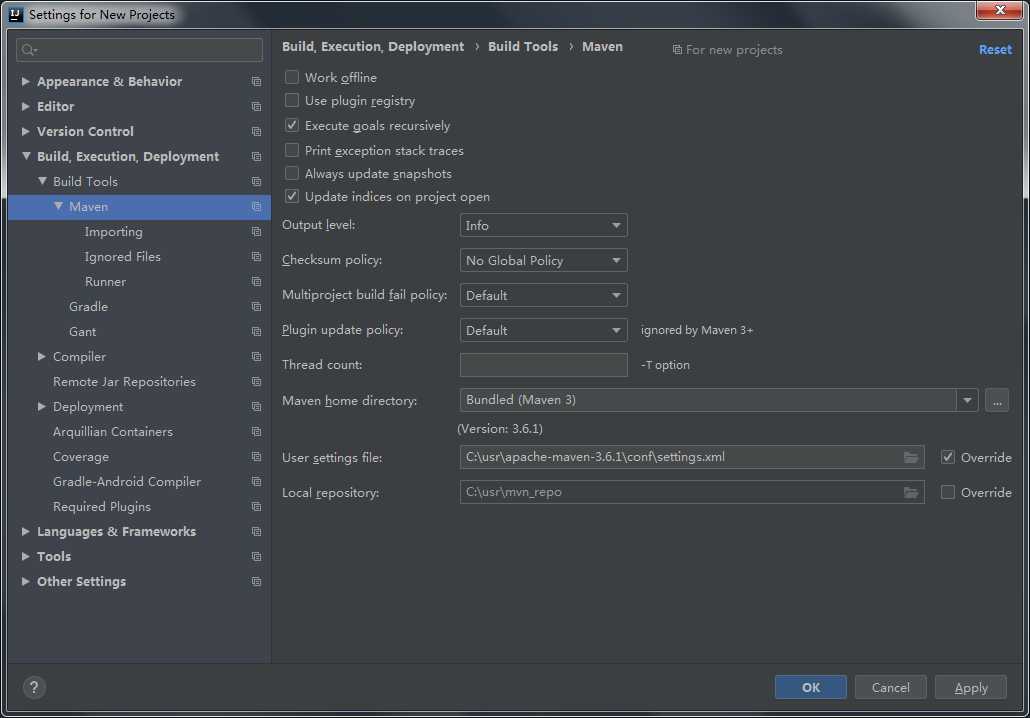1030x718 pixels.
Task: Click the copy icon beside Version Control
Action: point(256,131)
